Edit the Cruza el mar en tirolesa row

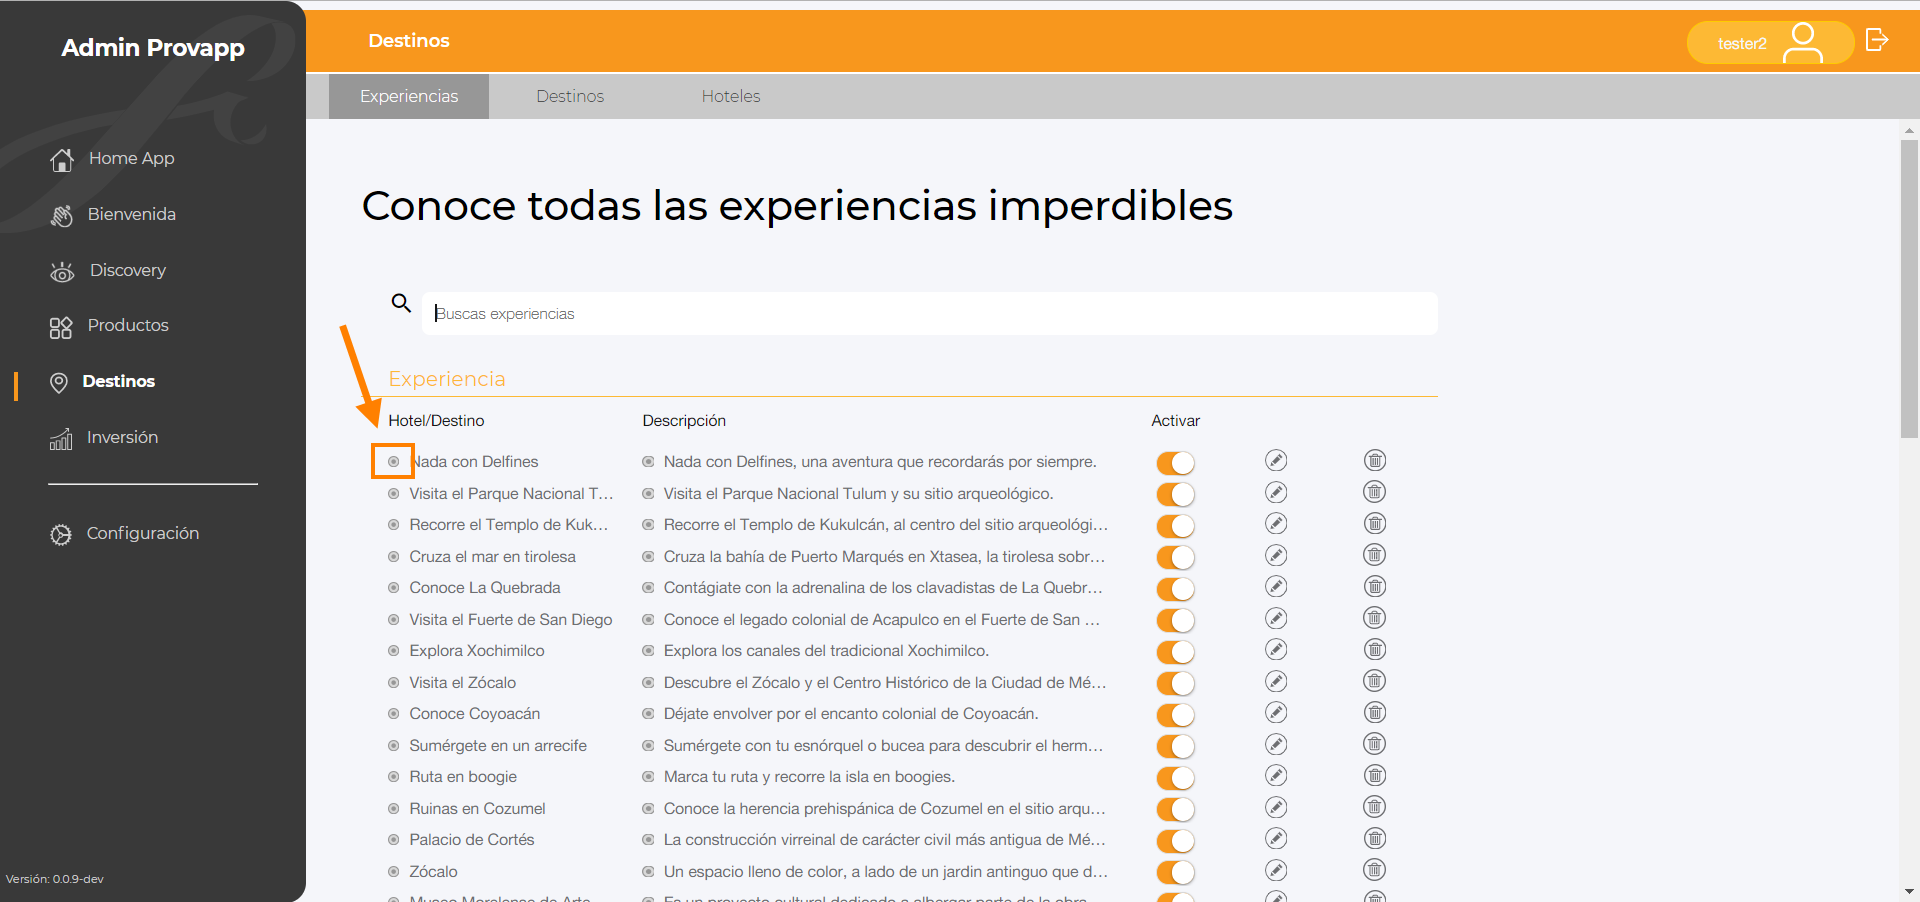point(1276,555)
